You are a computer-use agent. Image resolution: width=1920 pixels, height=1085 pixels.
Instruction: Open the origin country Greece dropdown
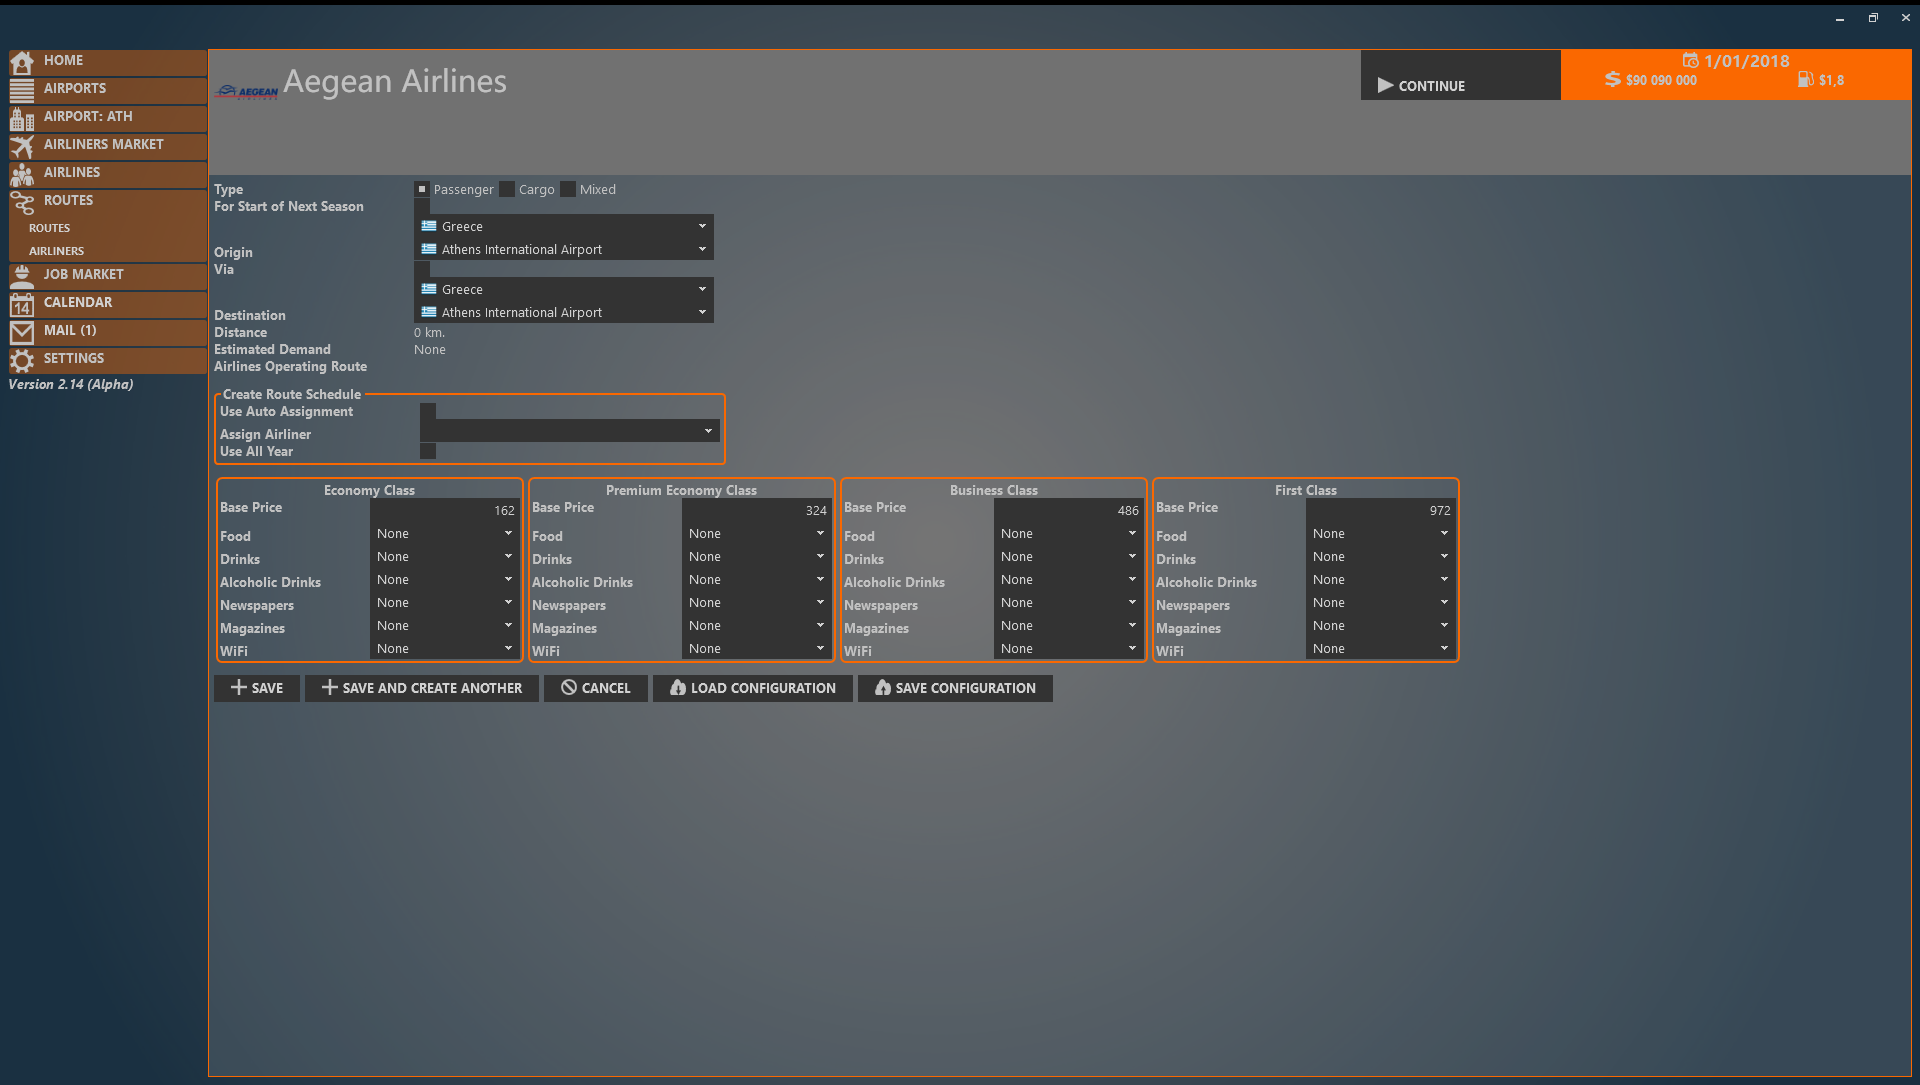pos(564,226)
